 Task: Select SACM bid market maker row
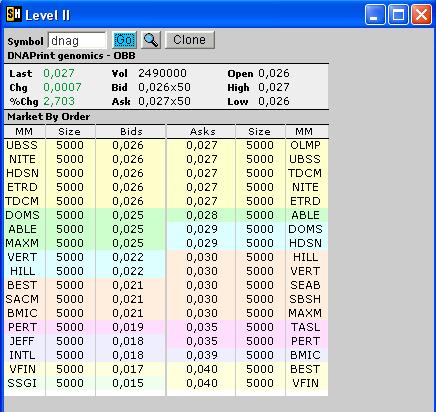[22, 299]
